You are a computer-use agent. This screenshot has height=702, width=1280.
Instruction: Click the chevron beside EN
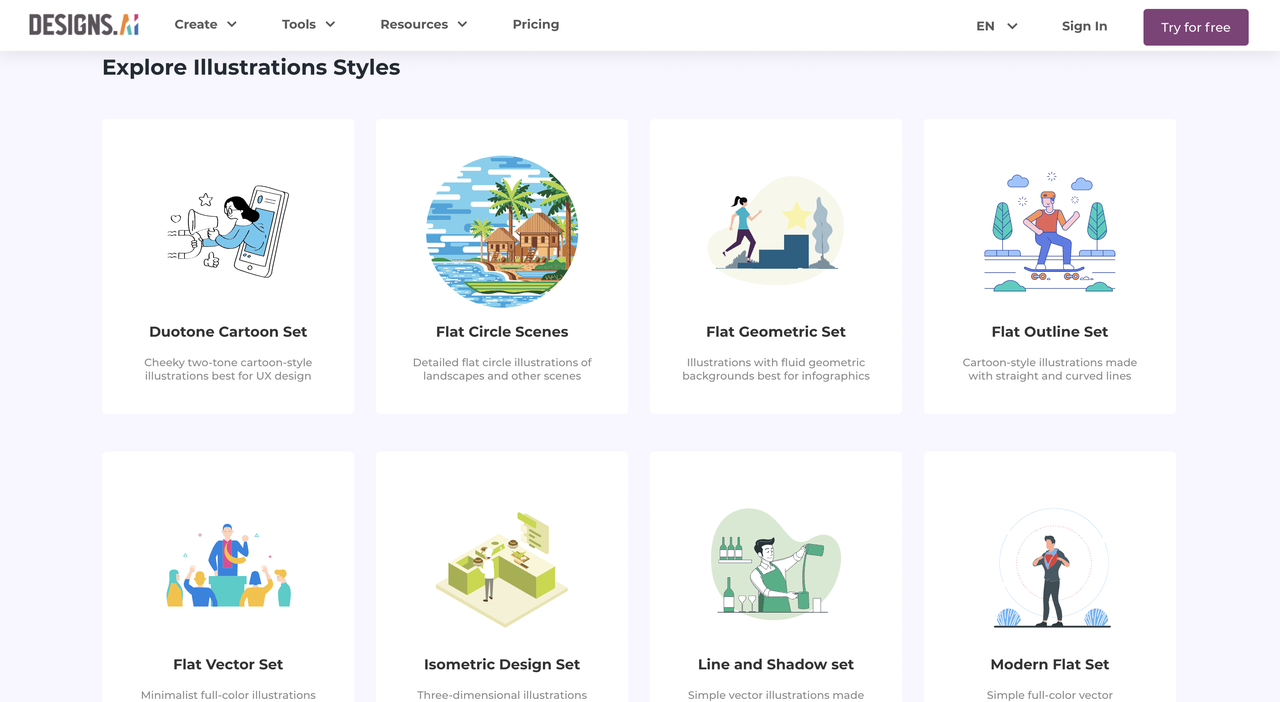1012,26
